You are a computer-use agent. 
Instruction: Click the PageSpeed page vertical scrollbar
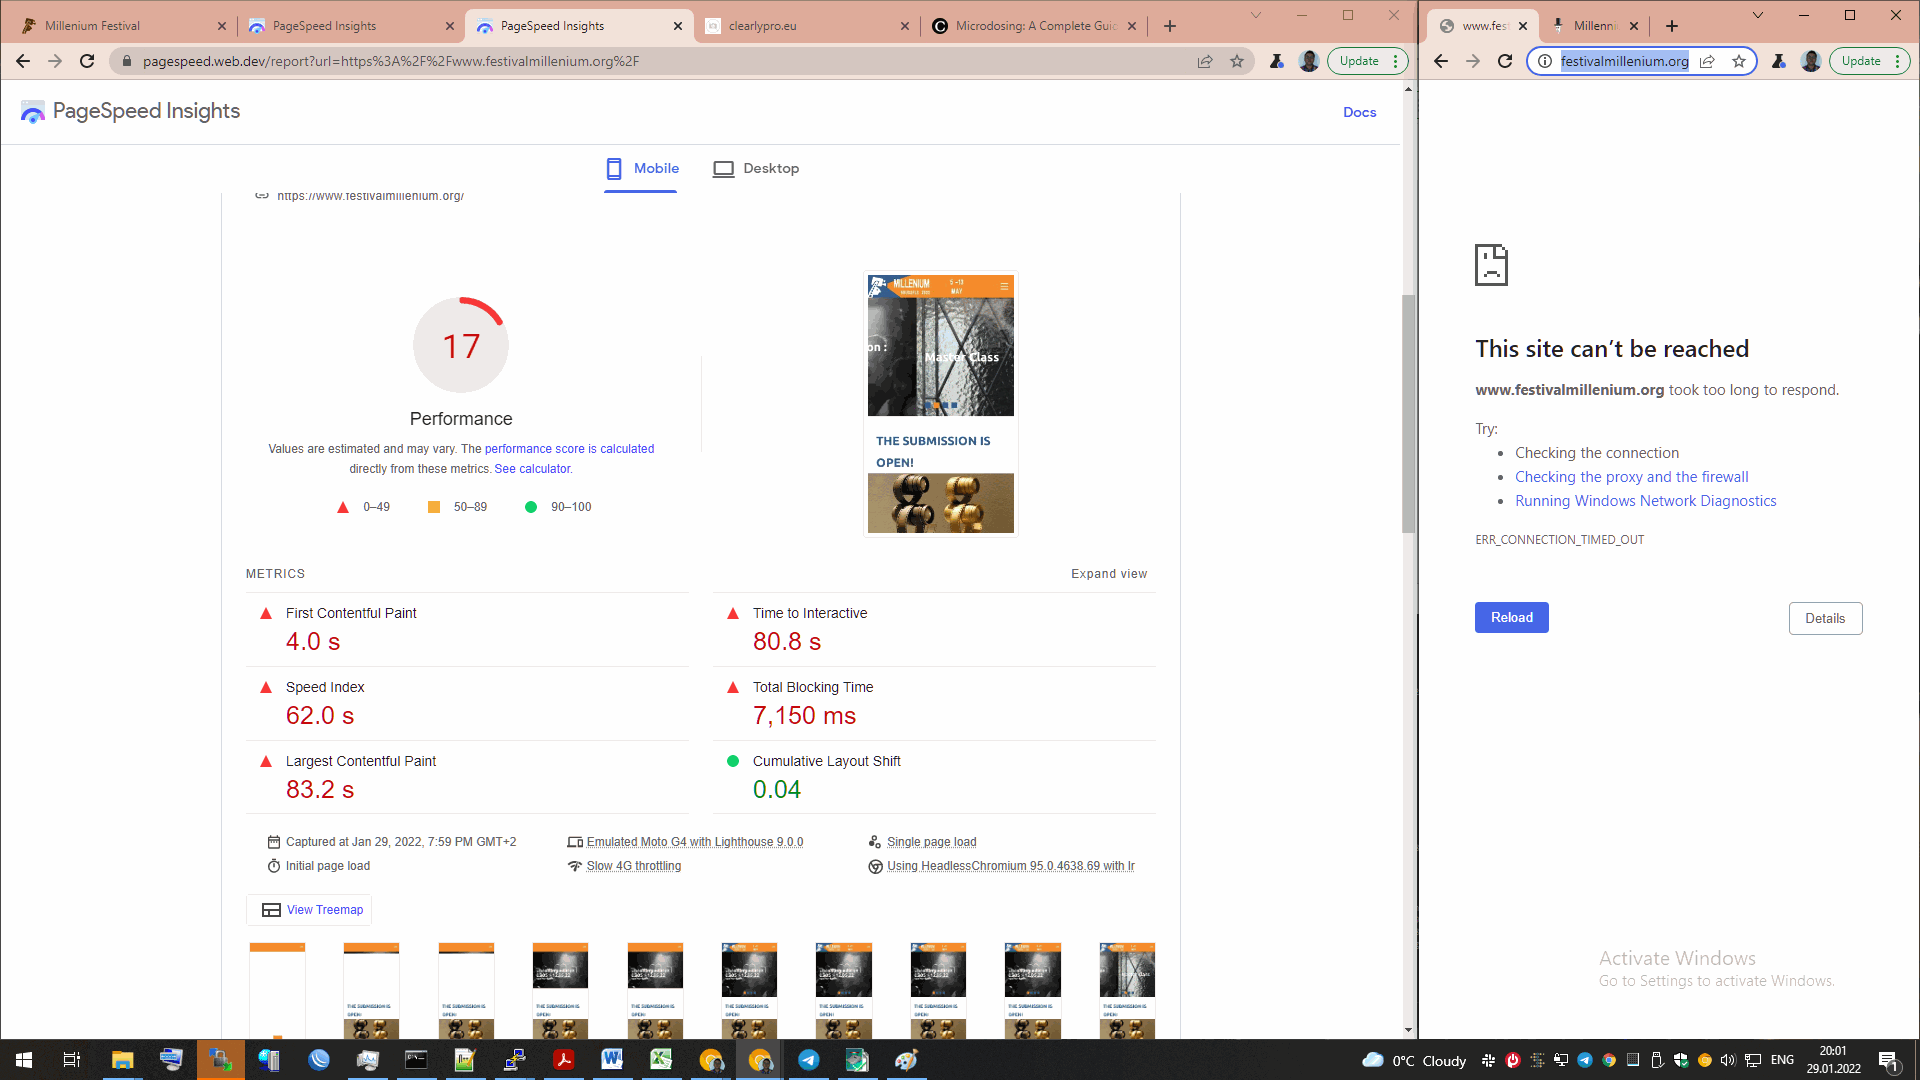(x=1408, y=413)
